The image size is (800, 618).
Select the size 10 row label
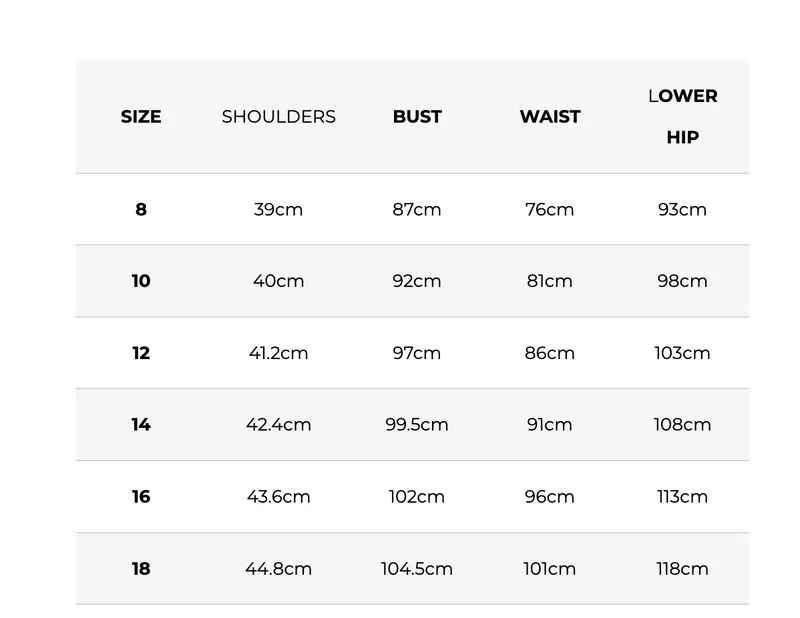(x=141, y=281)
